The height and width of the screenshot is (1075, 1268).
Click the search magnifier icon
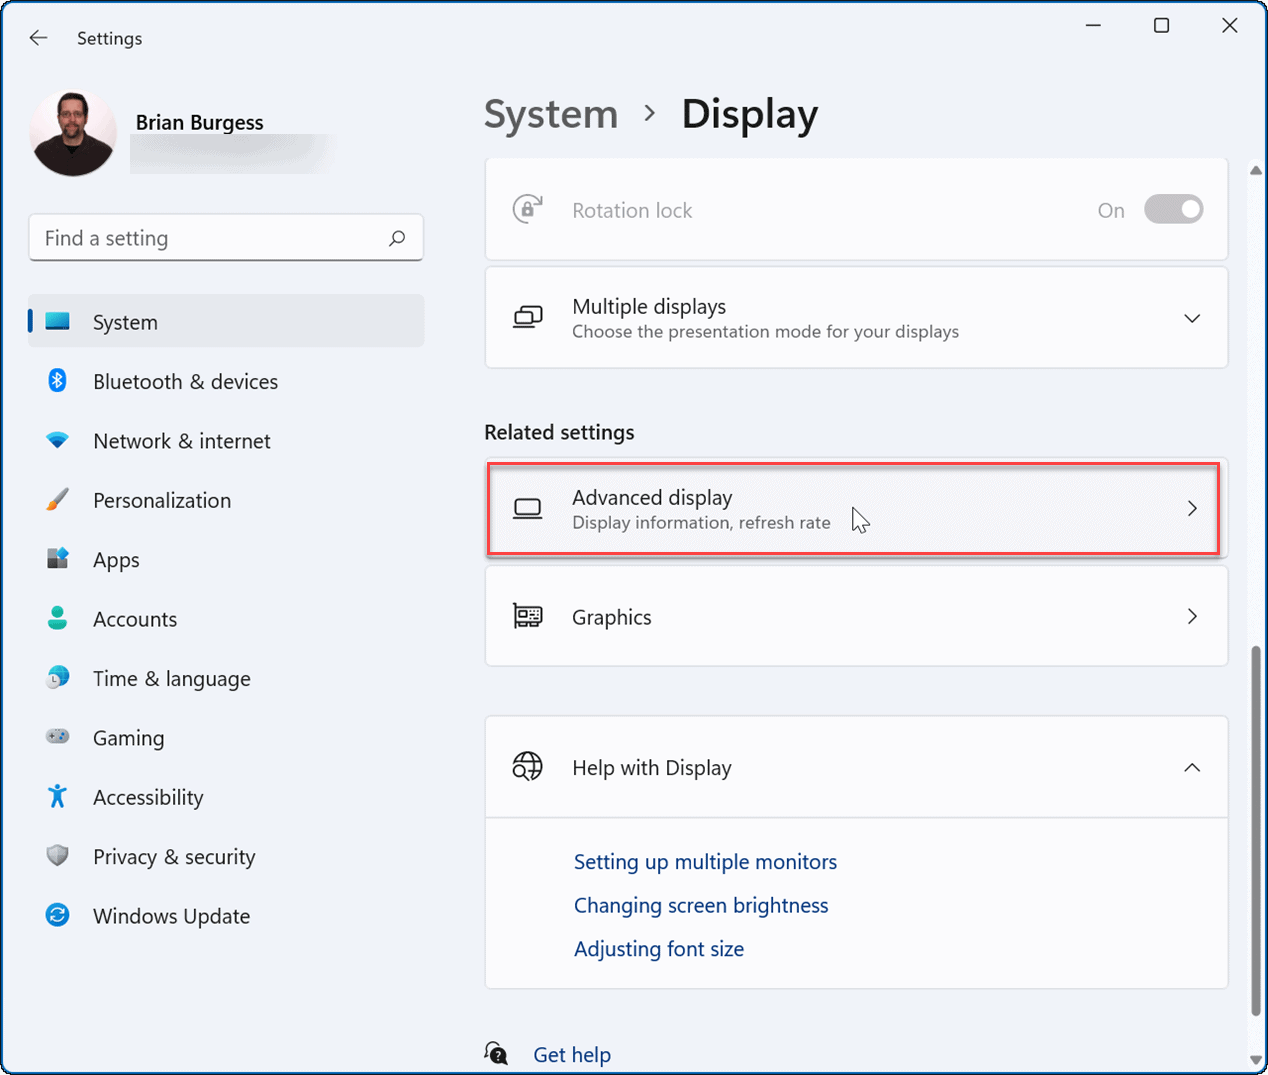pyautogui.click(x=397, y=238)
